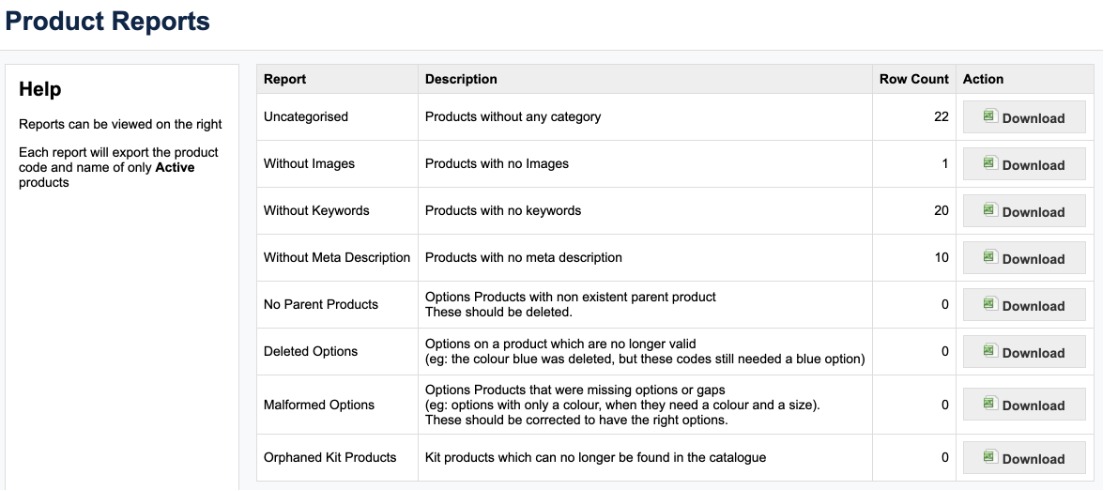
Task: Click spreadsheet icon for No Parent Products
Action: (992, 304)
